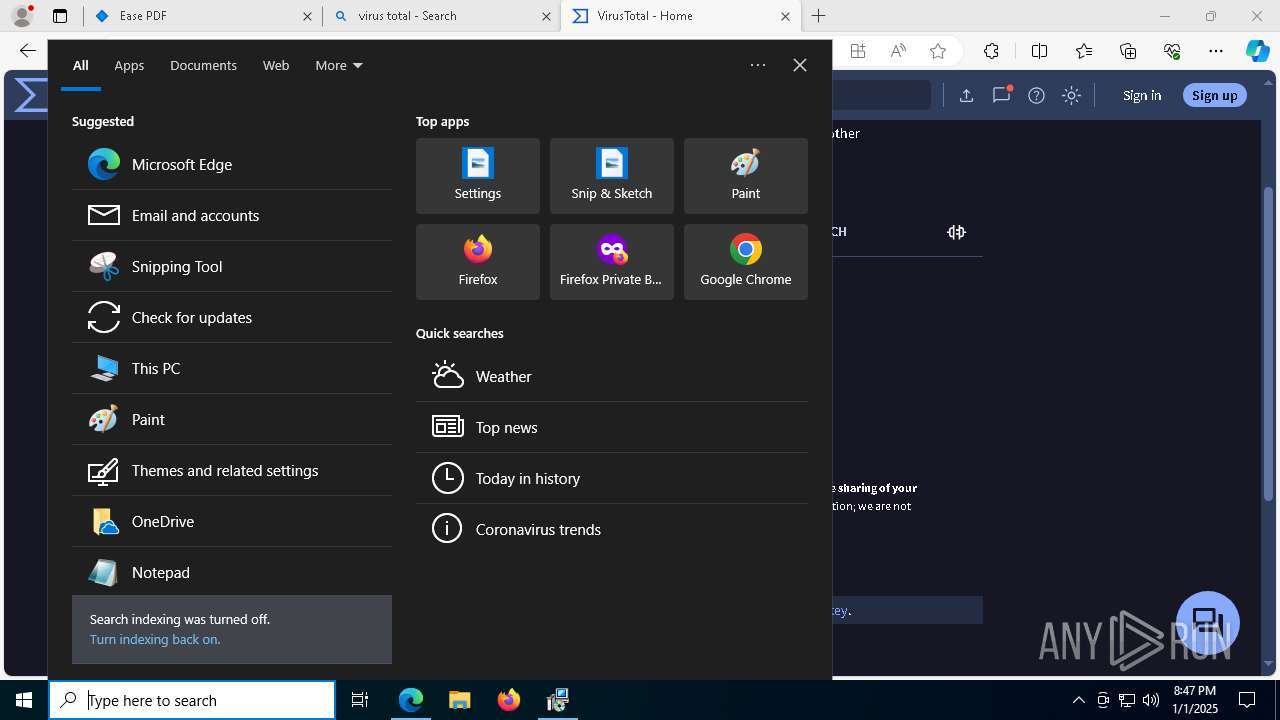Focus the Type here to search box
This screenshot has width=1280, height=720.
(192, 700)
